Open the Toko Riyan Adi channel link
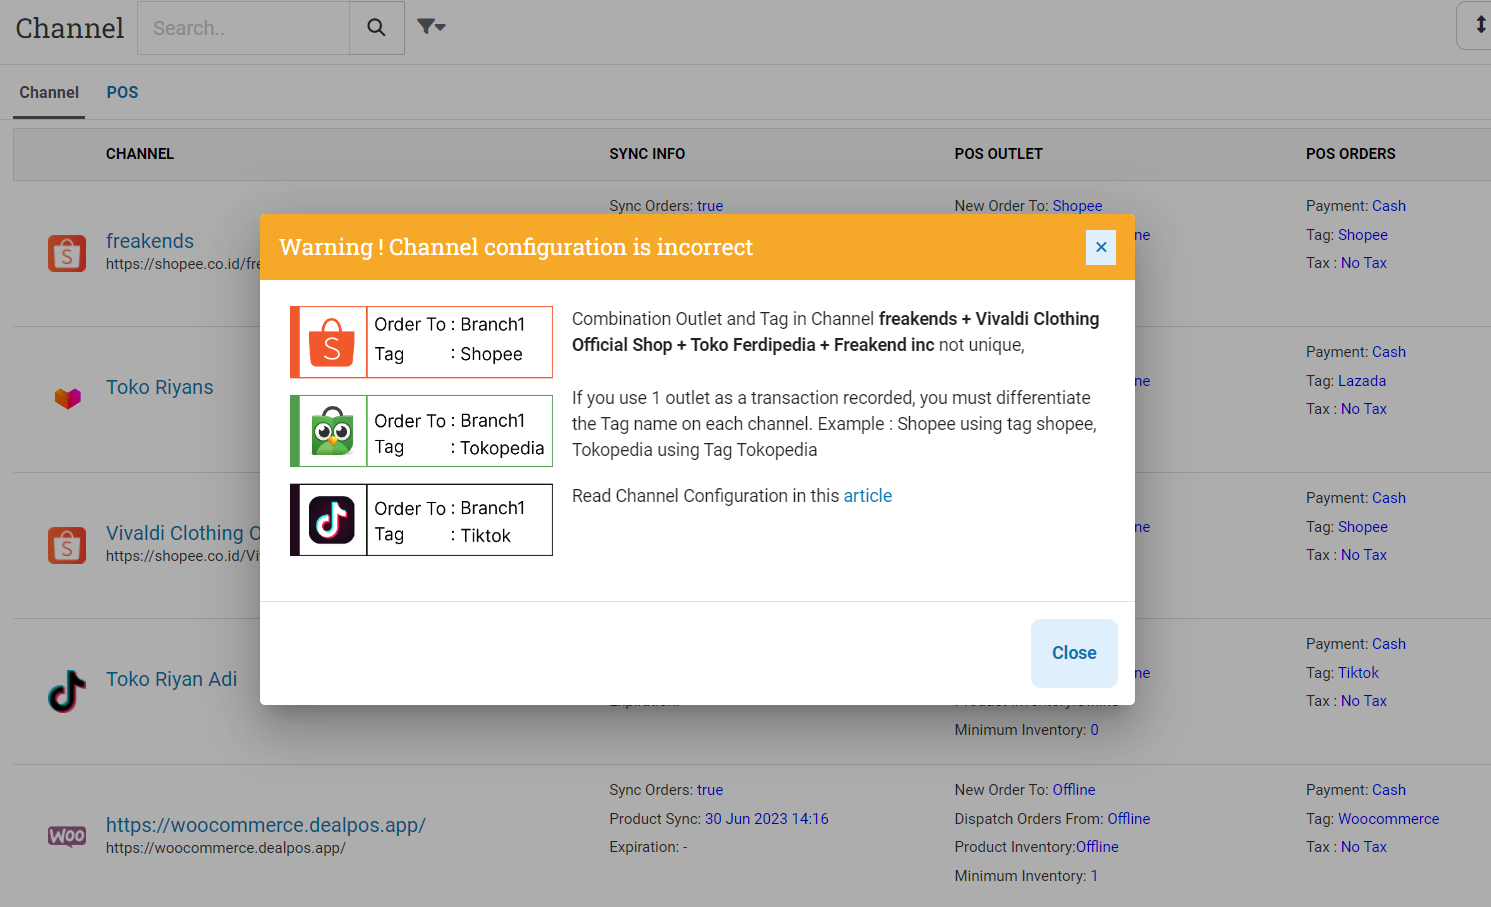The height and width of the screenshot is (907, 1491). (172, 679)
